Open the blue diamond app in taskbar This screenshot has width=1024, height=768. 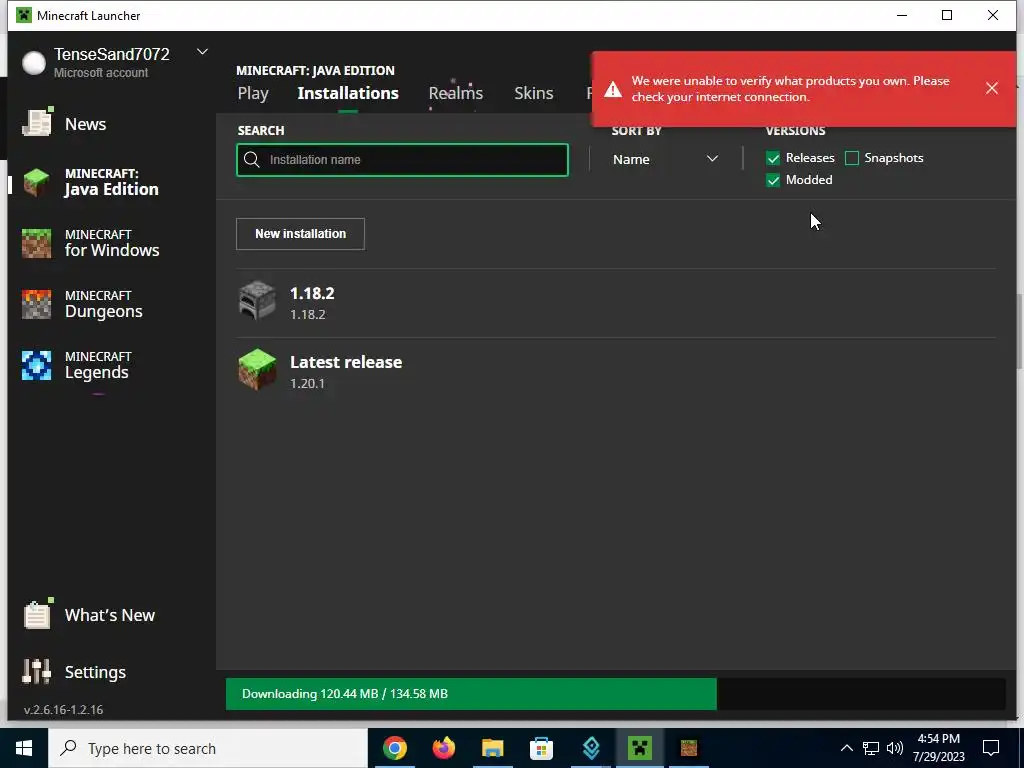coord(591,748)
